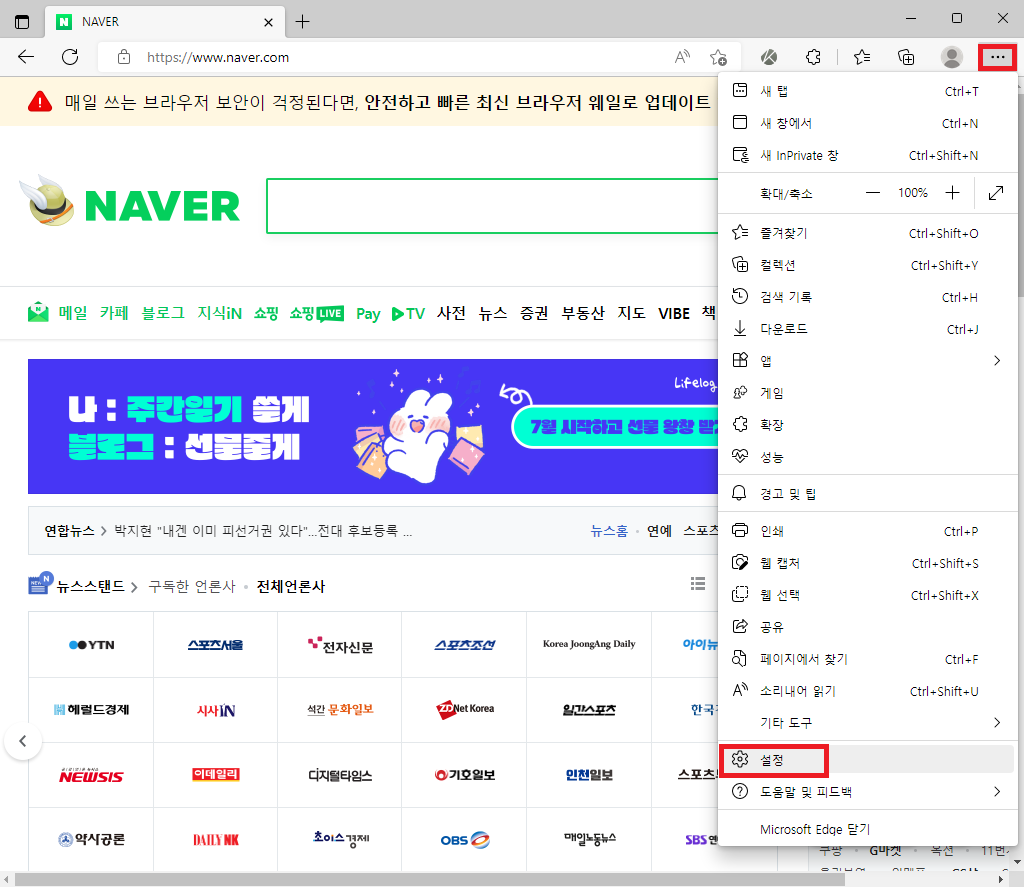1024x887 pixels.
Task: Enter full screen with the expand arrow icon
Action: [x=995, y=193]
